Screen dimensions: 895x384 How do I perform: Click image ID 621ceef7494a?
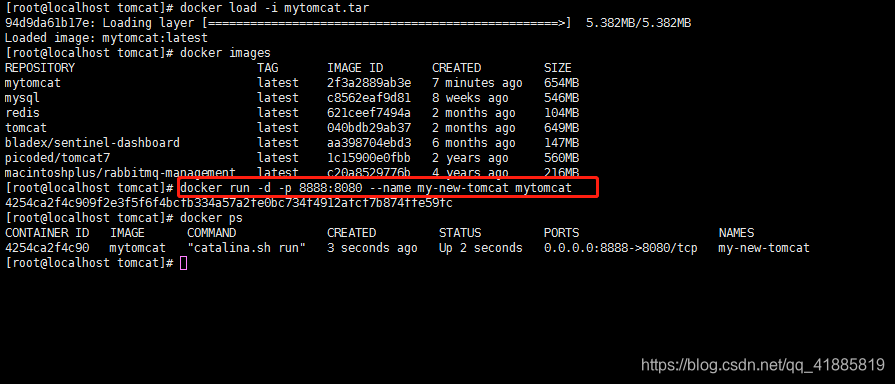(x=369, y=112)
